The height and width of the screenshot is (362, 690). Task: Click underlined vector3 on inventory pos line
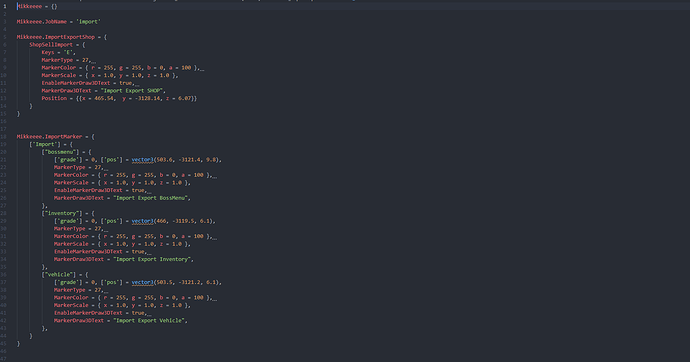point(143,221)
